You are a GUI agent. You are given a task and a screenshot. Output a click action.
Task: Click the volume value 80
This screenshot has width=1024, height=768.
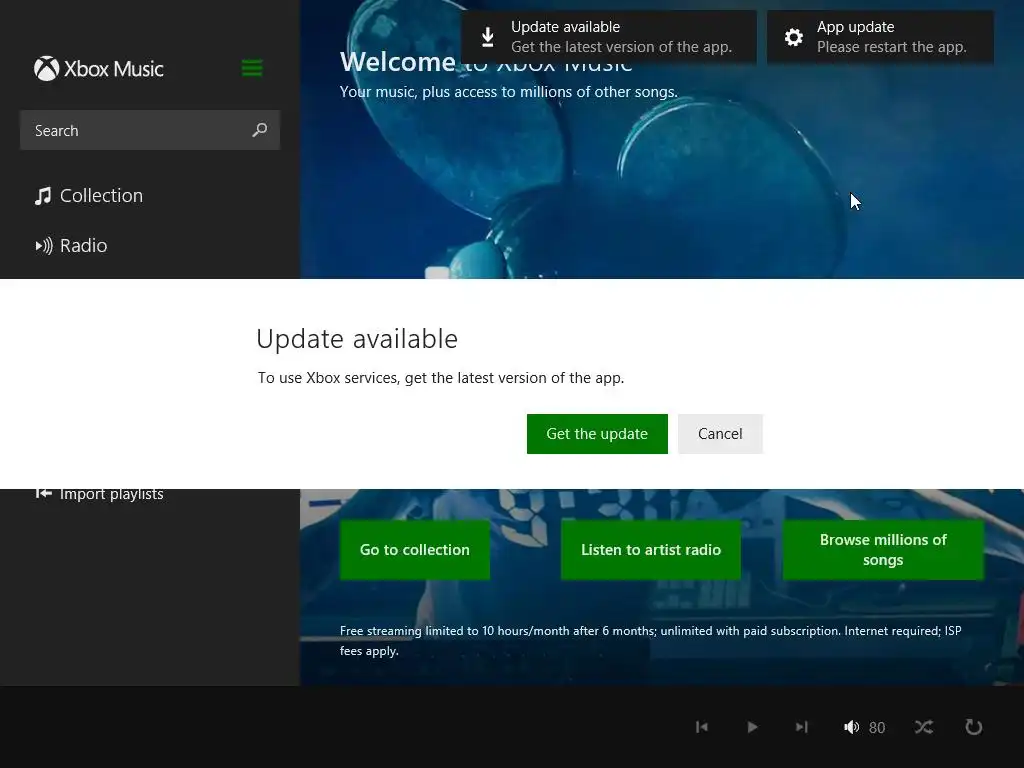point(877,728)
